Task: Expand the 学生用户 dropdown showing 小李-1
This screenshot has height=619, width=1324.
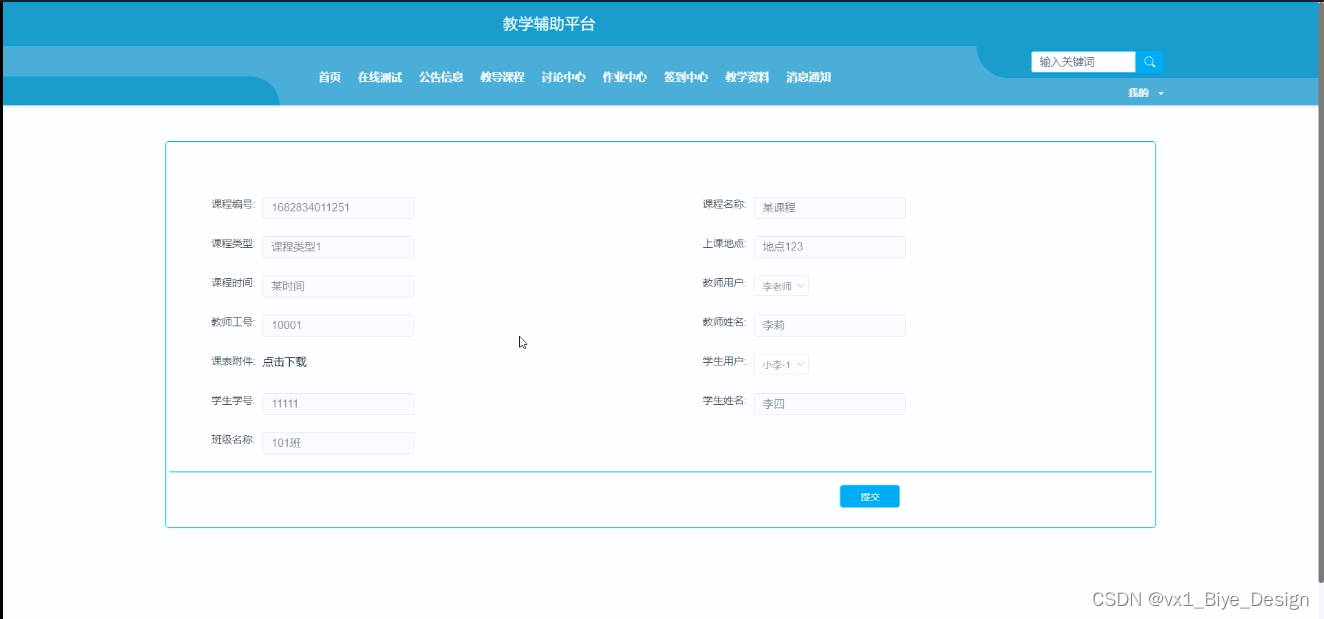Action: 781,365
